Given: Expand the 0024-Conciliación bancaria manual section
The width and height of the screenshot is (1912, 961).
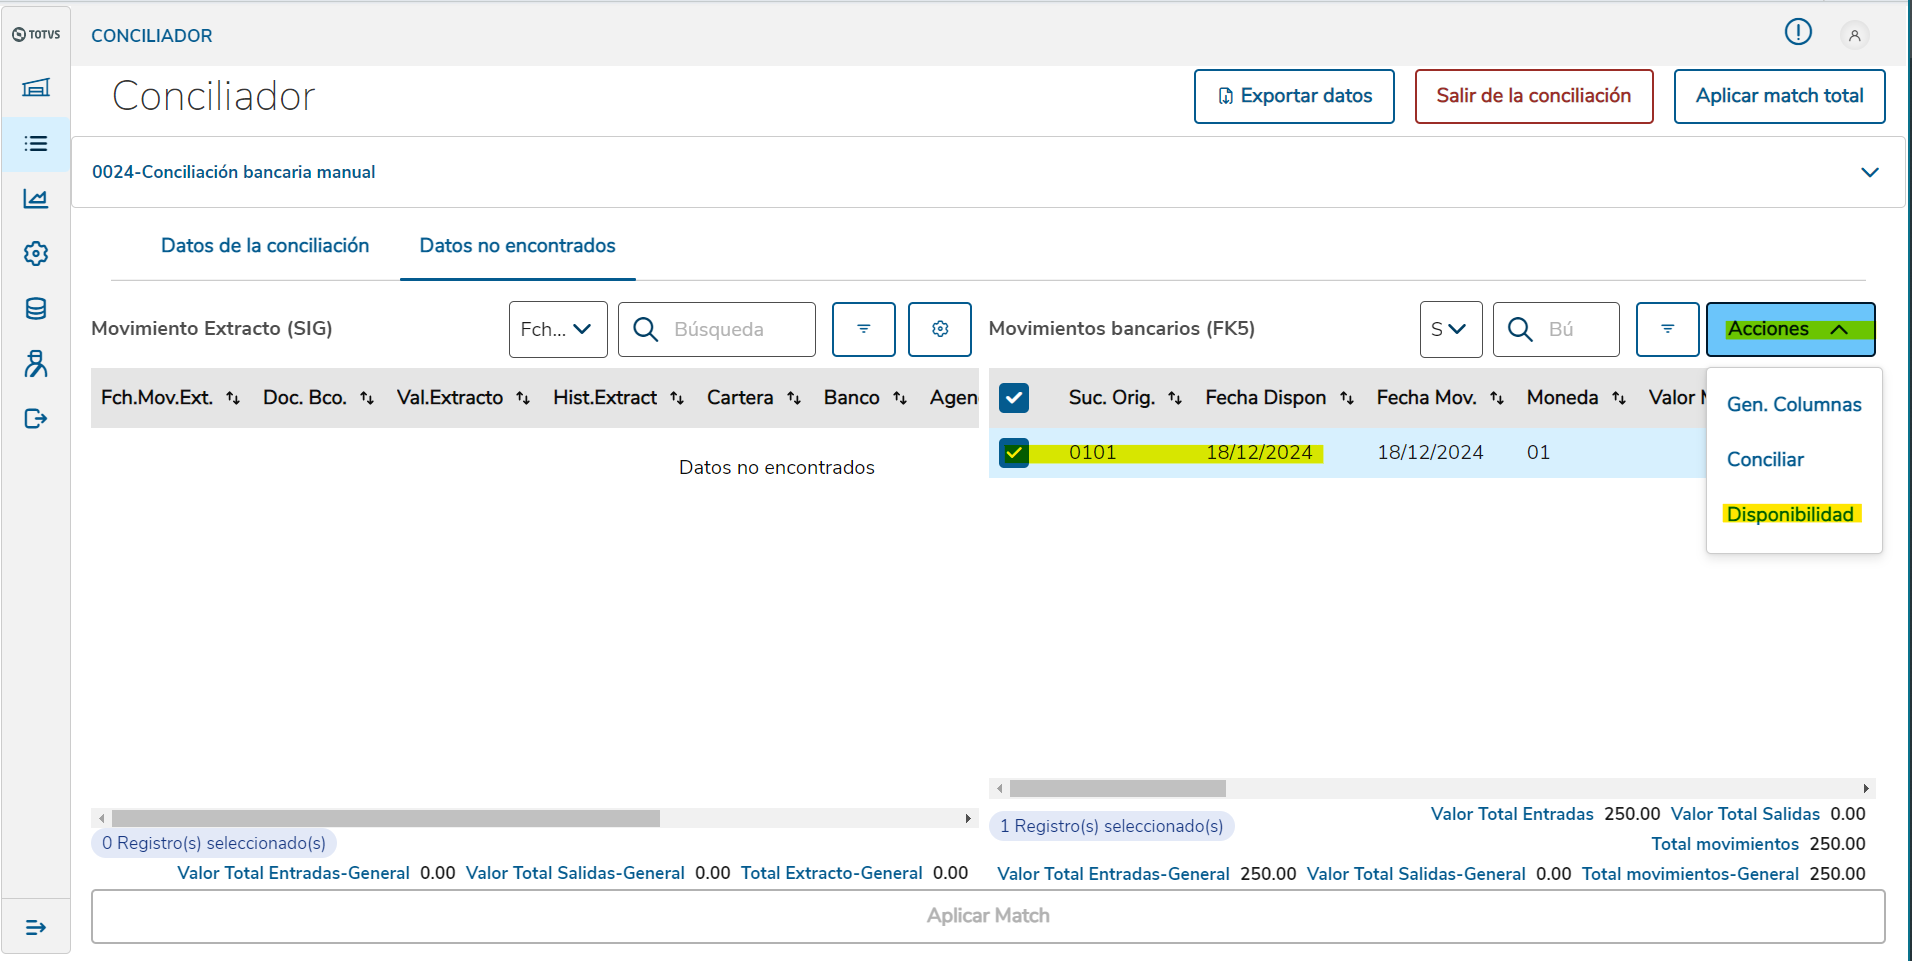Looking at the screenshot, I should [x=1871, y=172].
